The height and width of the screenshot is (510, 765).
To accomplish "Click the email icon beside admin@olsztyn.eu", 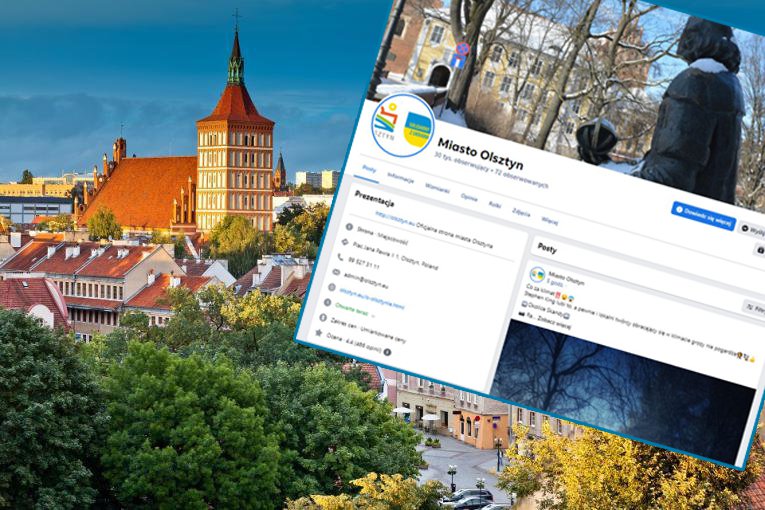I will coord(336,272).
